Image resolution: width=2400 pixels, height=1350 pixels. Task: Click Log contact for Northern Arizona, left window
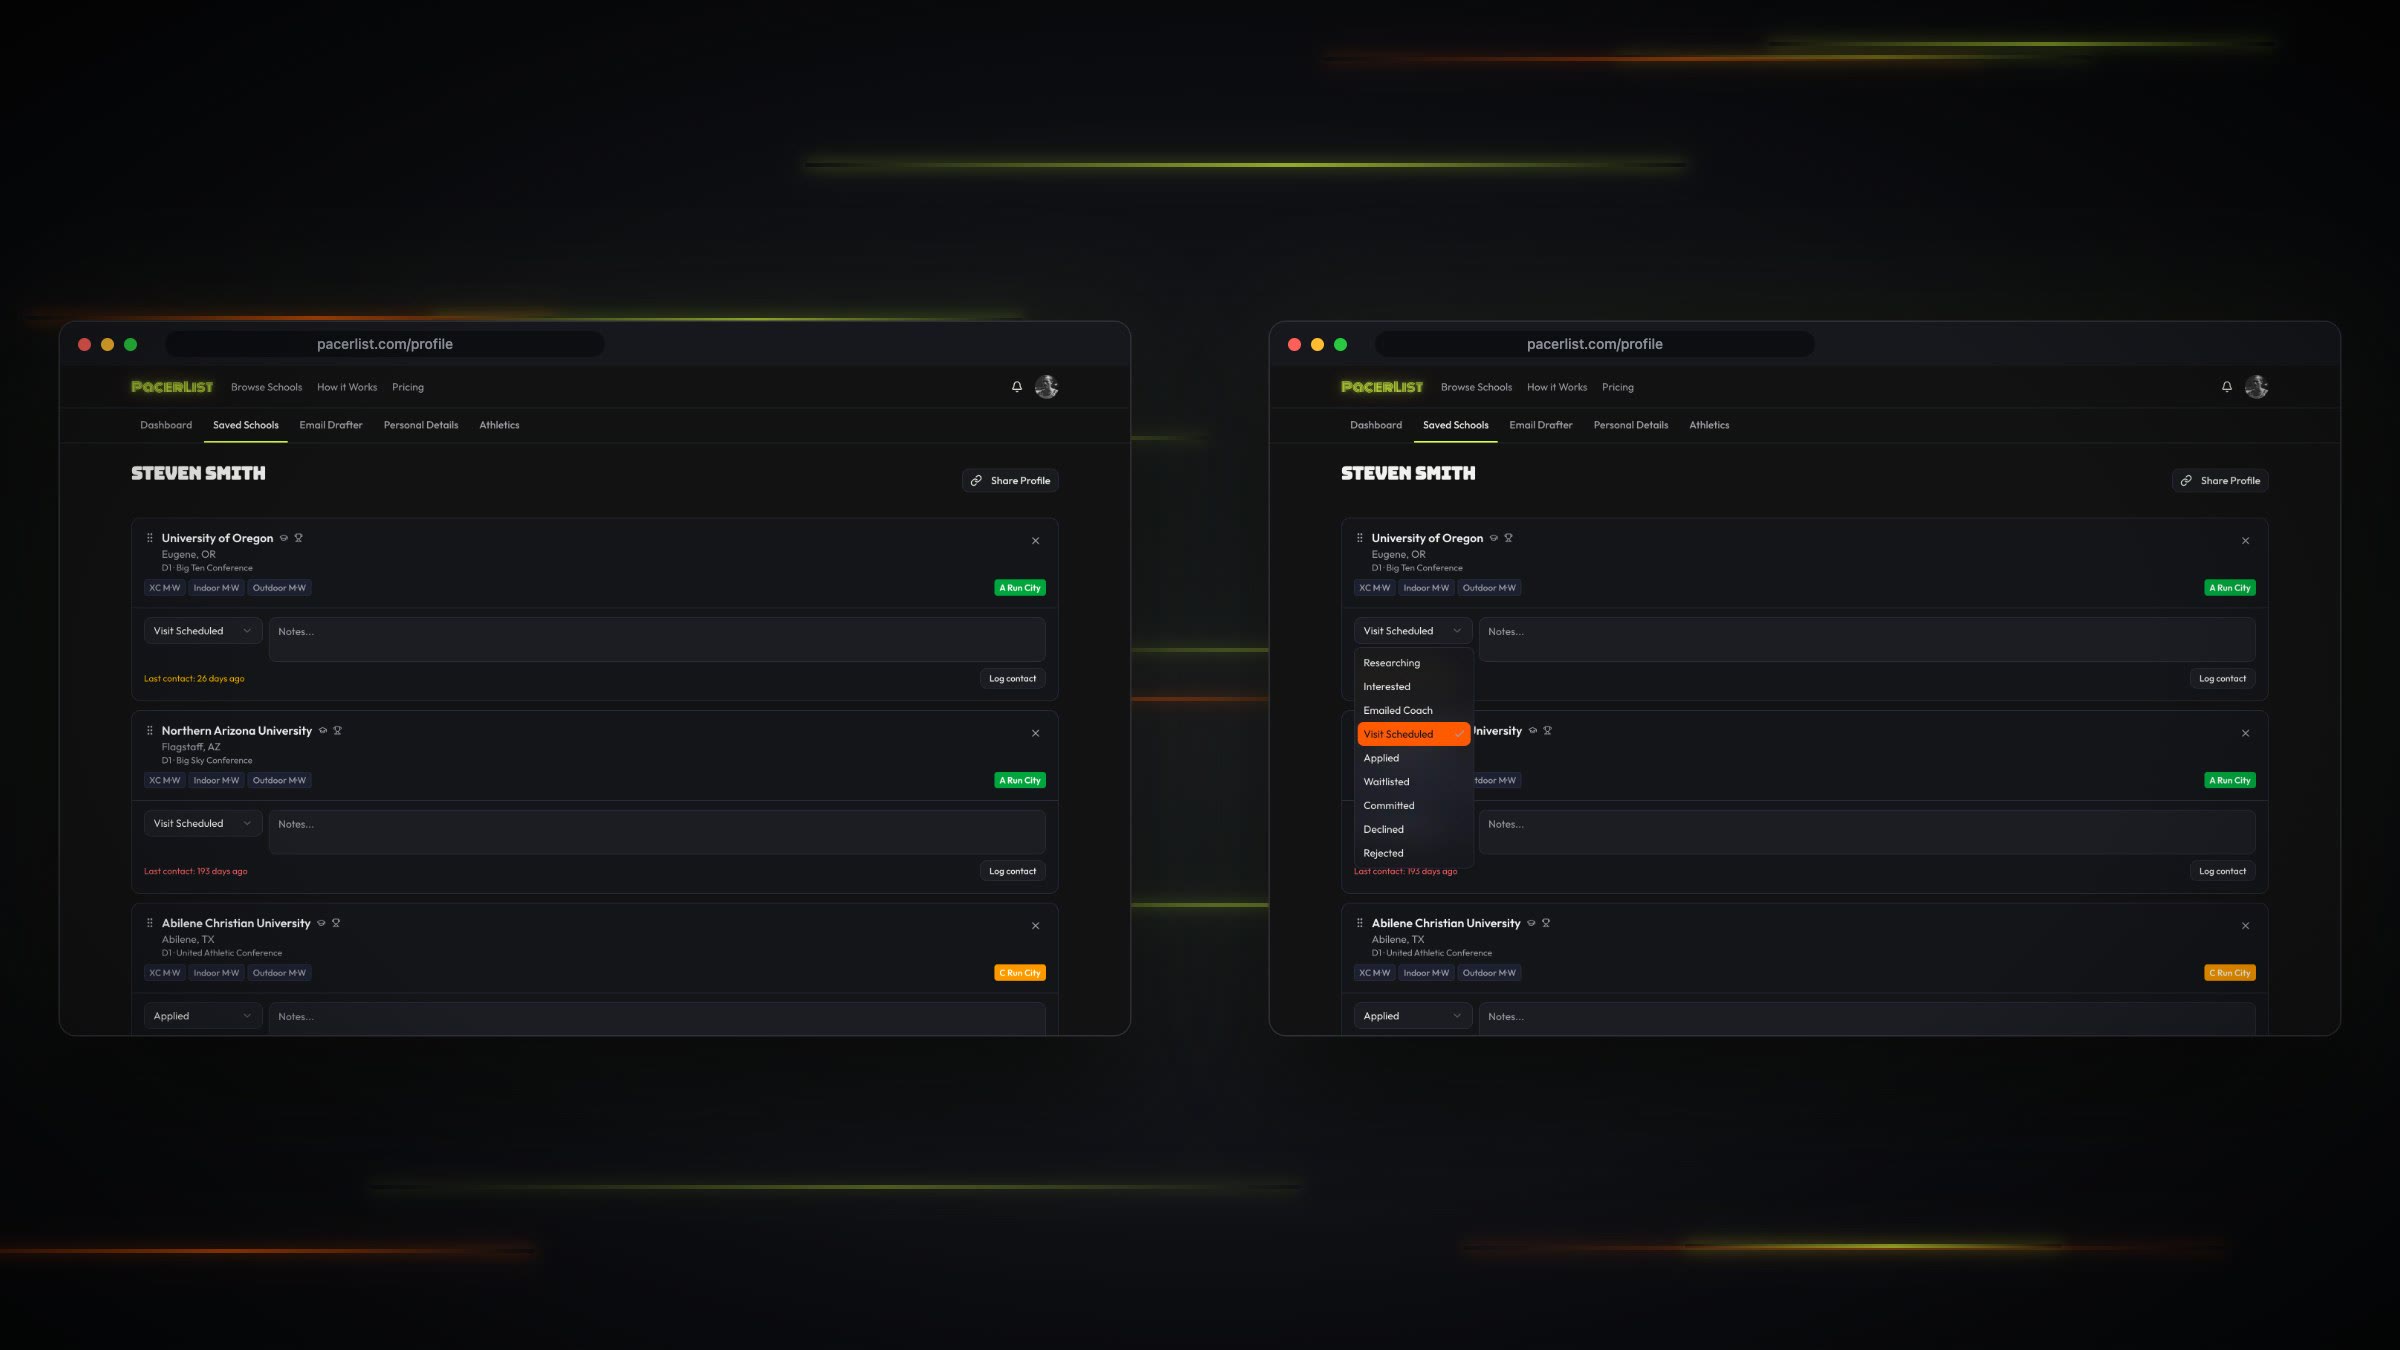[x=1012, y=871]
